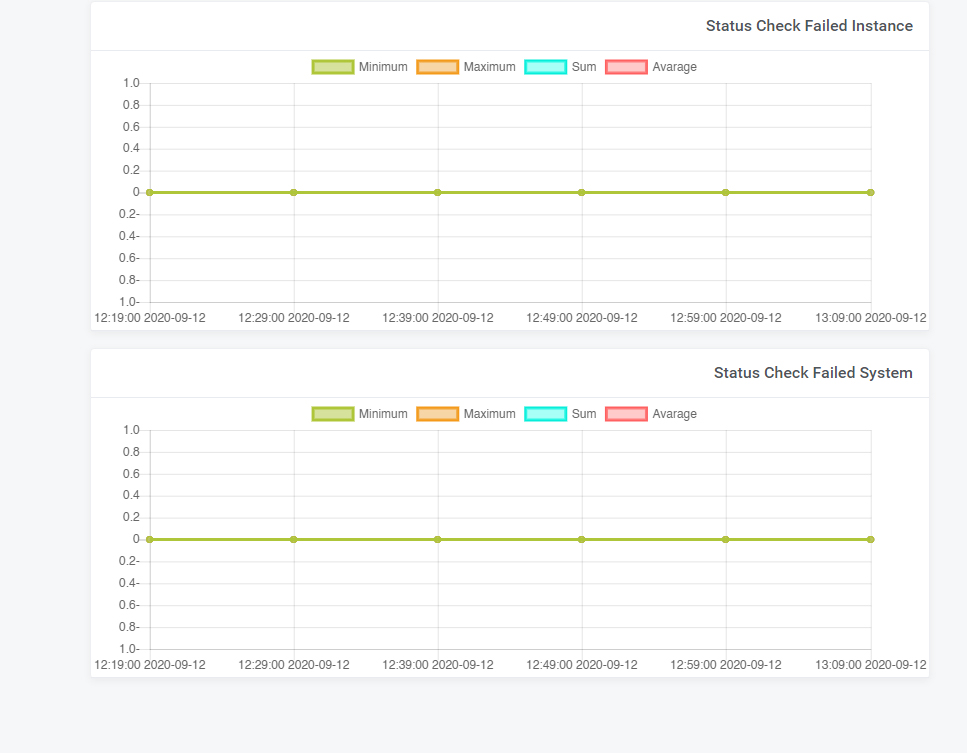967x753 pixels.
Task: Click red Avarage swatch in System chart legend
Action: (x=627, y=414)
